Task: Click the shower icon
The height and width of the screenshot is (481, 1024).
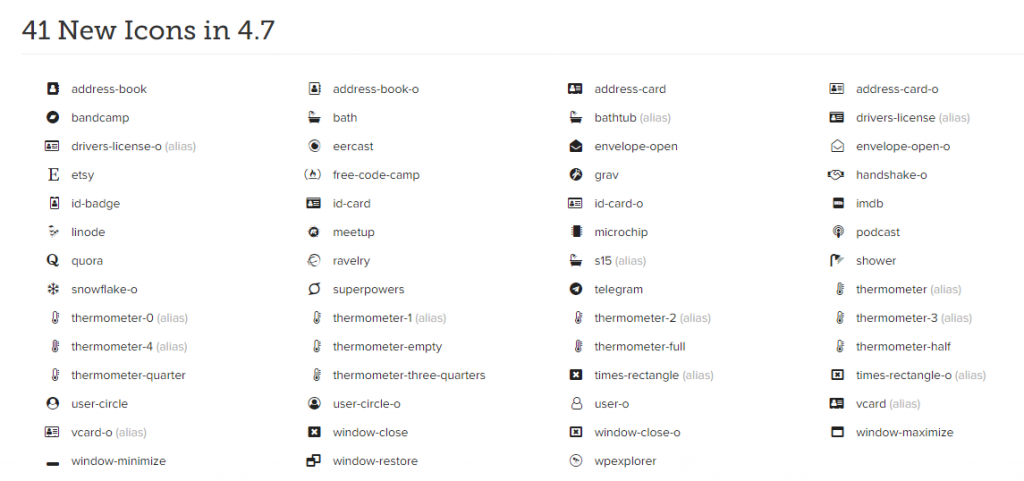Action: (x=837, y=260)
